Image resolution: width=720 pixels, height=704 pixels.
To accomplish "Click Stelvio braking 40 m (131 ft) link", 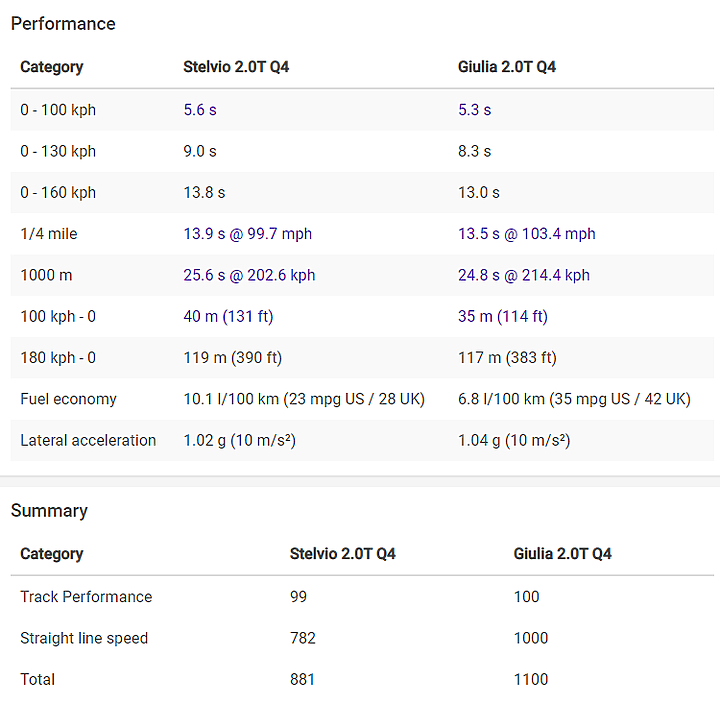I will point(228,317).
